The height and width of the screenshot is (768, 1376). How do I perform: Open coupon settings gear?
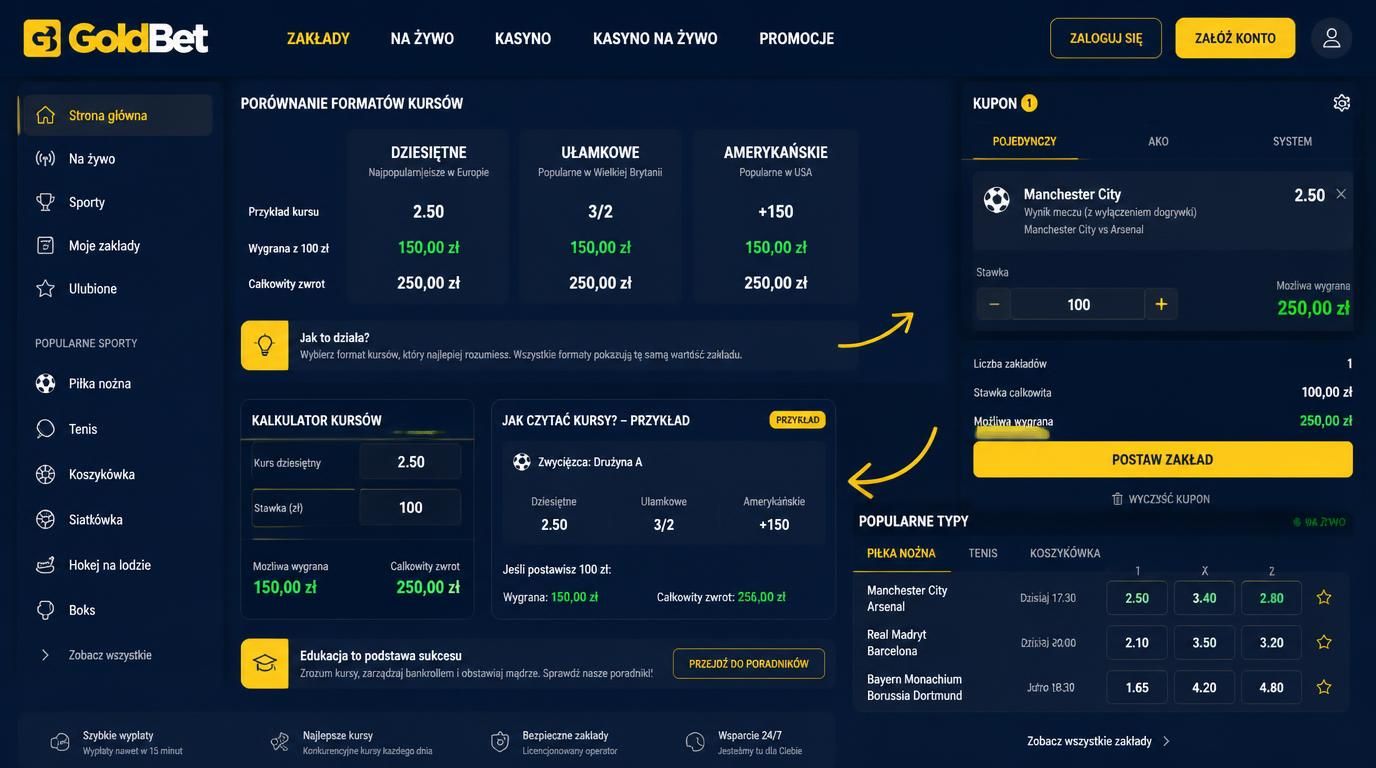click(x=1342, y=103)
